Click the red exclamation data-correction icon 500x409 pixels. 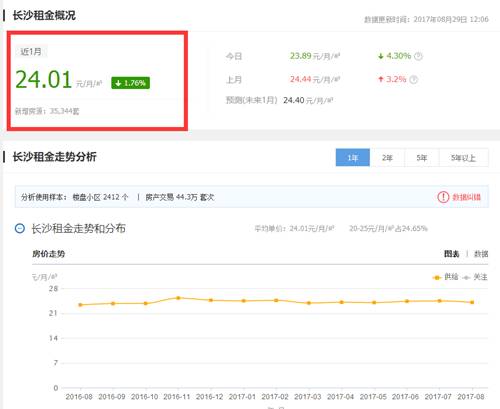[x=443, y=197]
